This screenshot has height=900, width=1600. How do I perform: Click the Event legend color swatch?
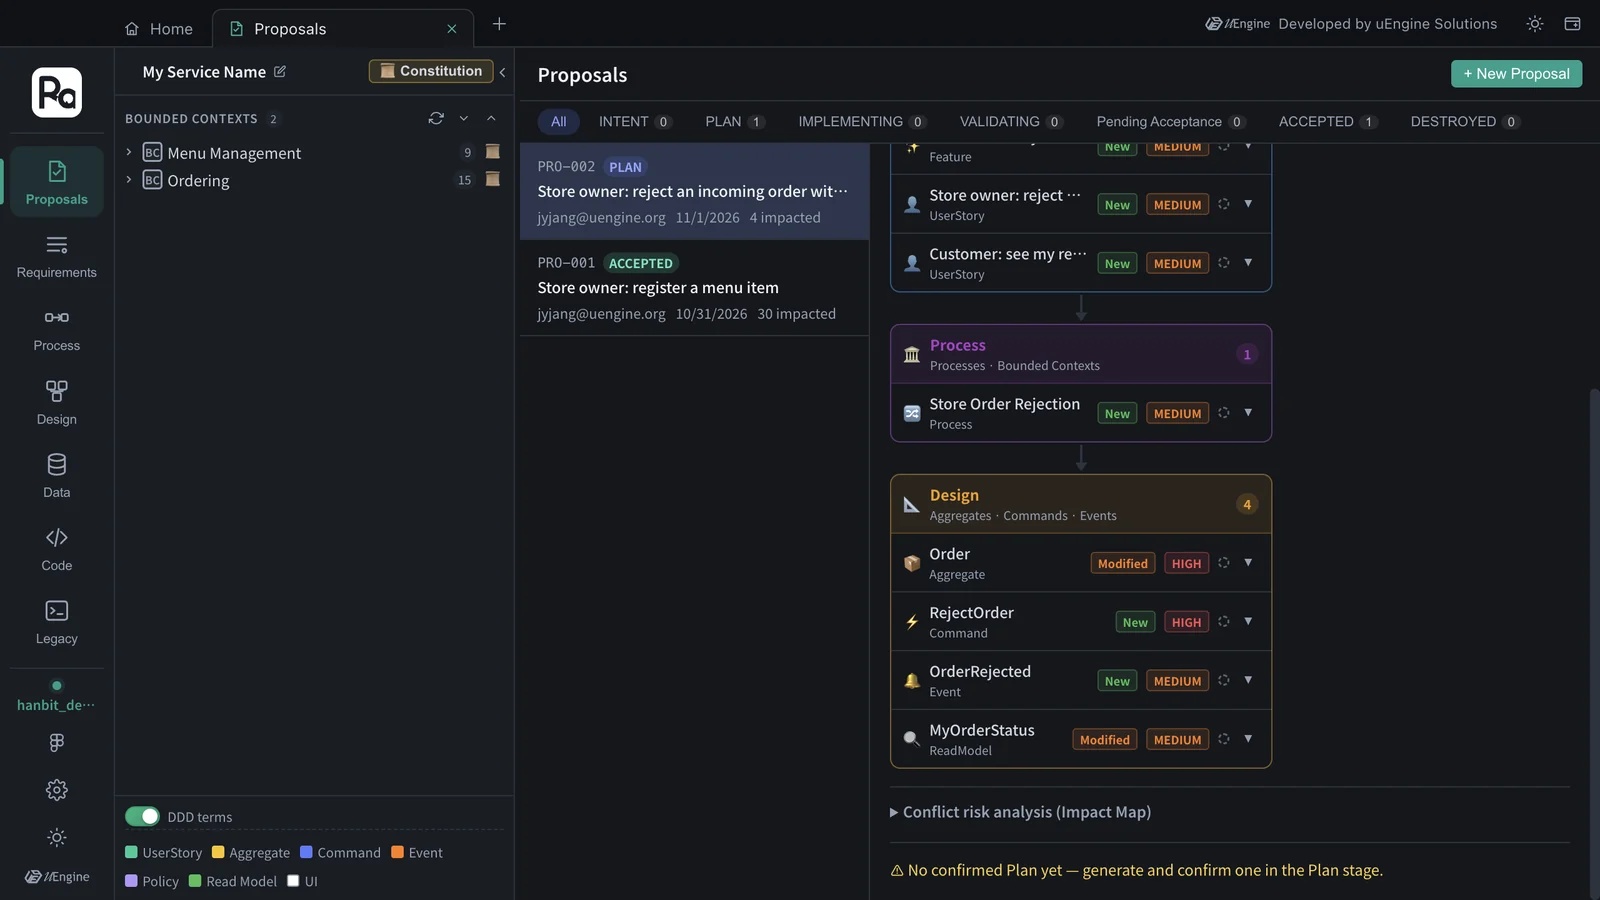click(397, 852)
